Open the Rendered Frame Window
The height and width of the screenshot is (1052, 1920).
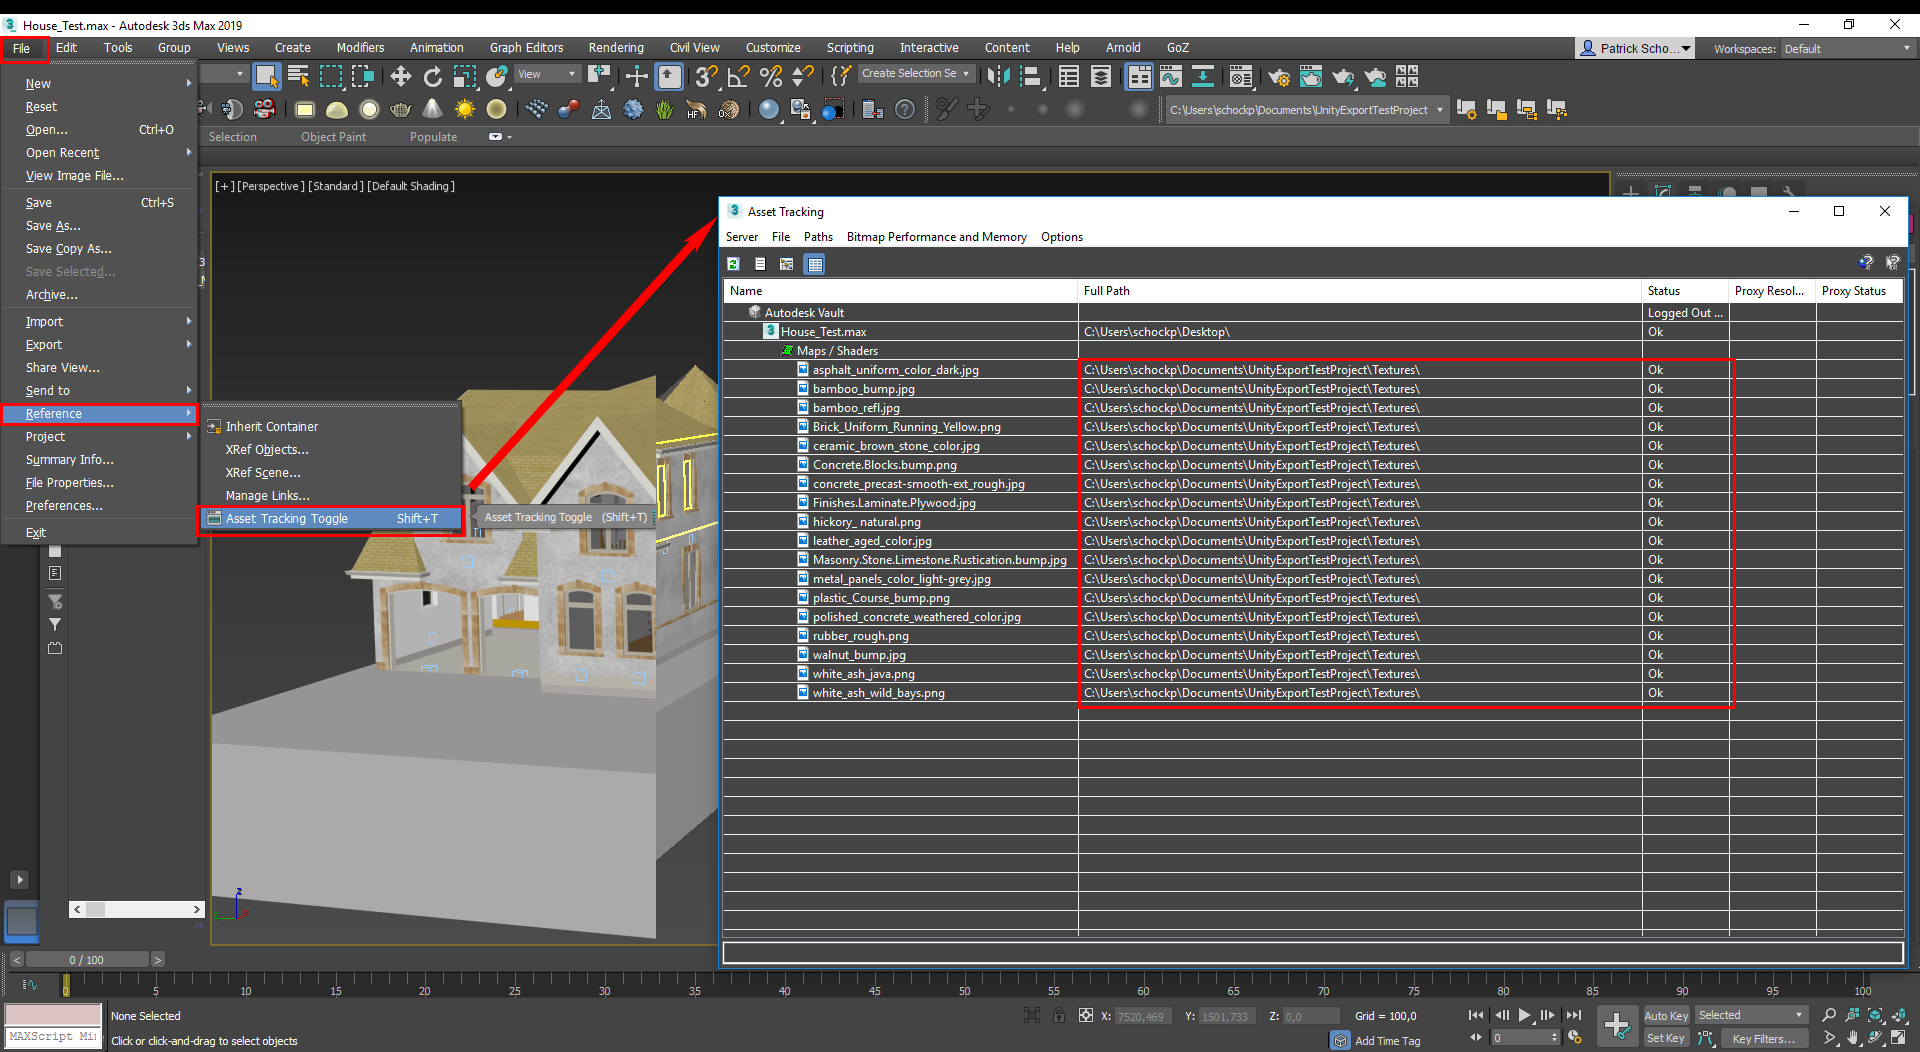coord(1311,76)
